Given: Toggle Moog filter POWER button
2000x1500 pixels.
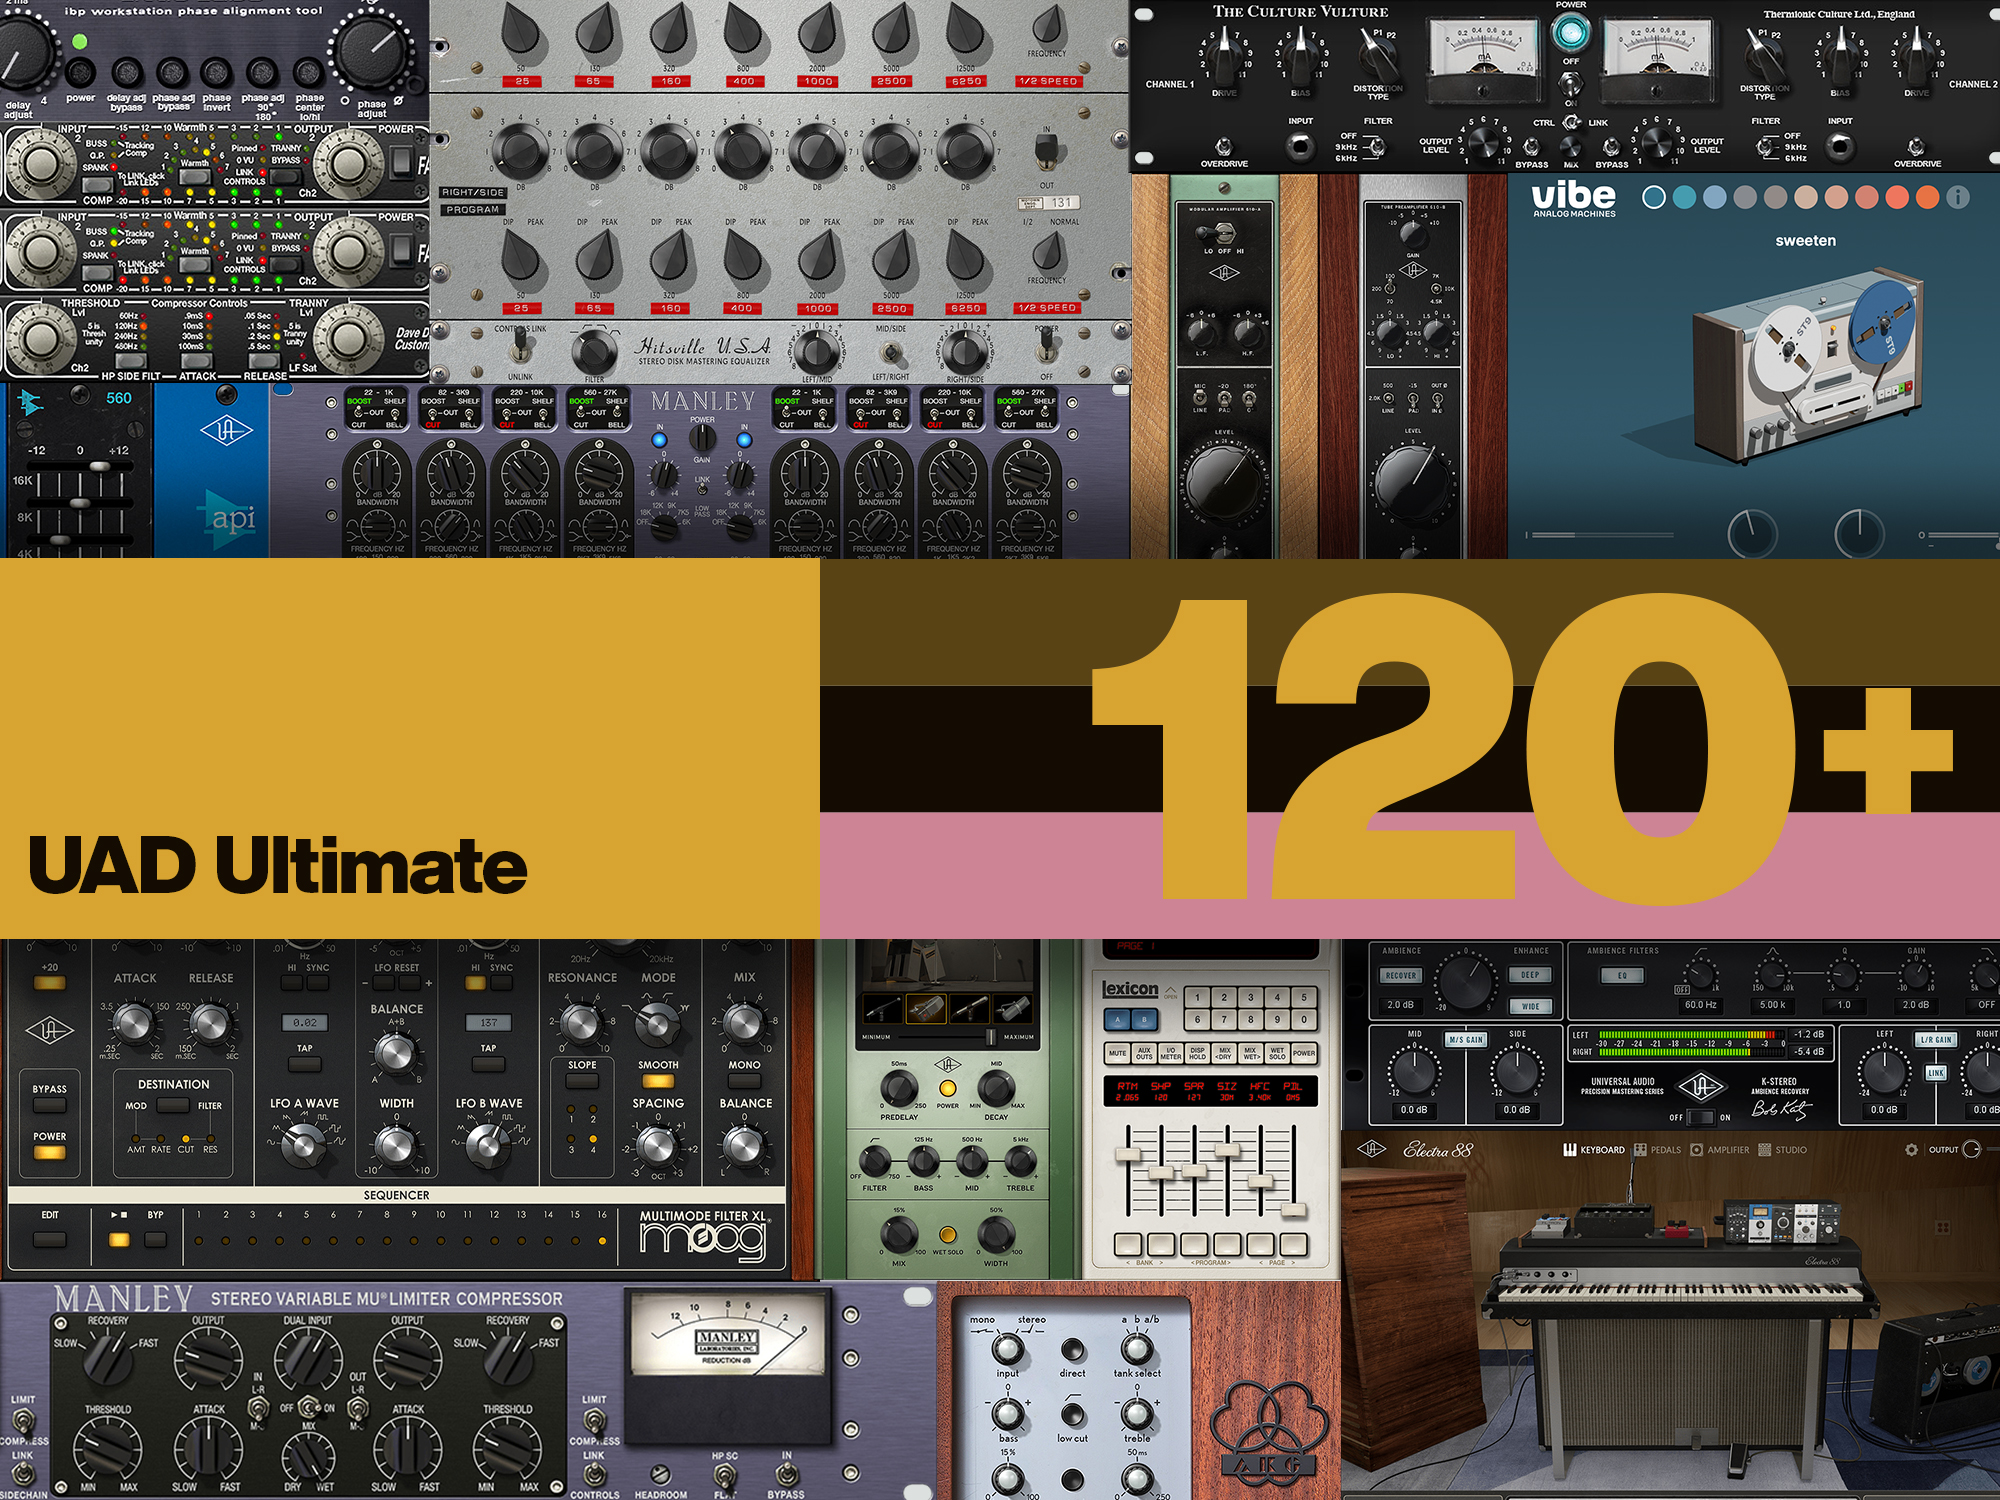Looking at the screenshot, I should coord(49,1153).
